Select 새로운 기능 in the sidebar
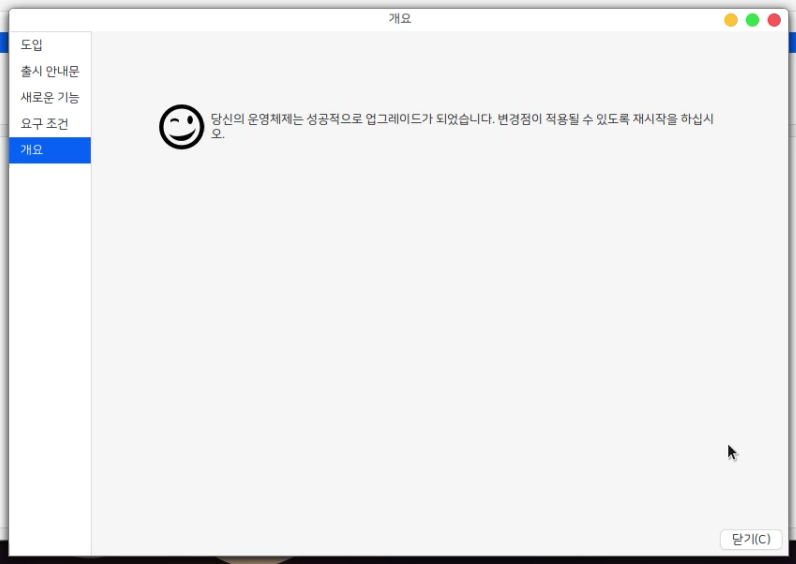The image size is (796, 564). (49, 97)
